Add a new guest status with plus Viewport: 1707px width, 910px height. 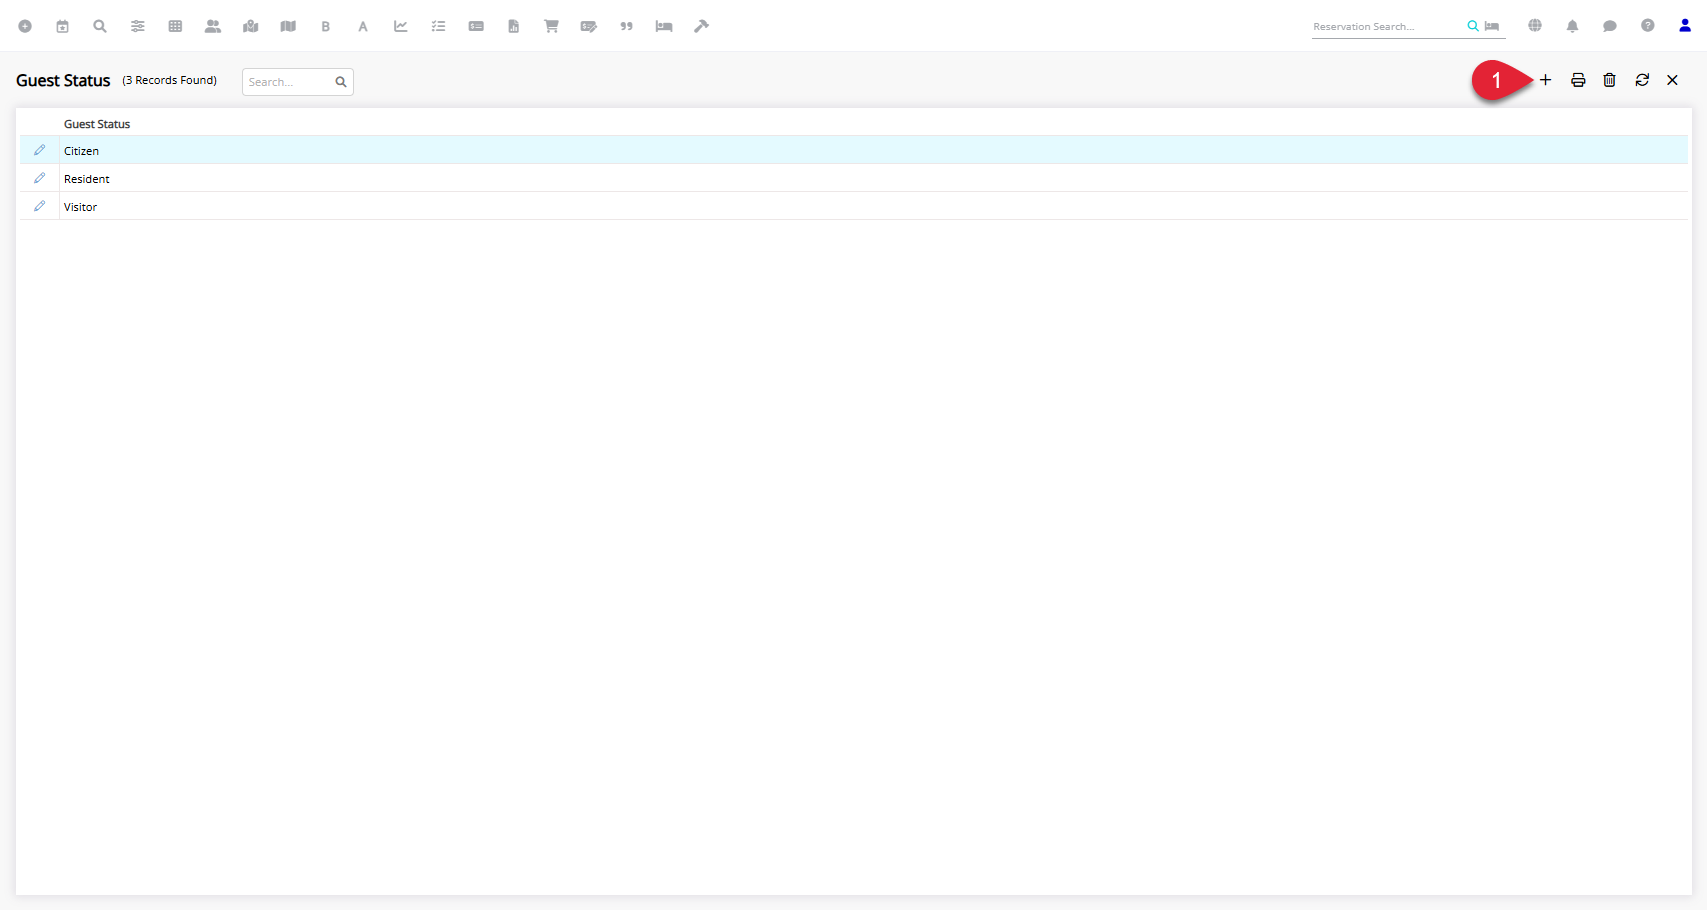[x=1546, y=80]
